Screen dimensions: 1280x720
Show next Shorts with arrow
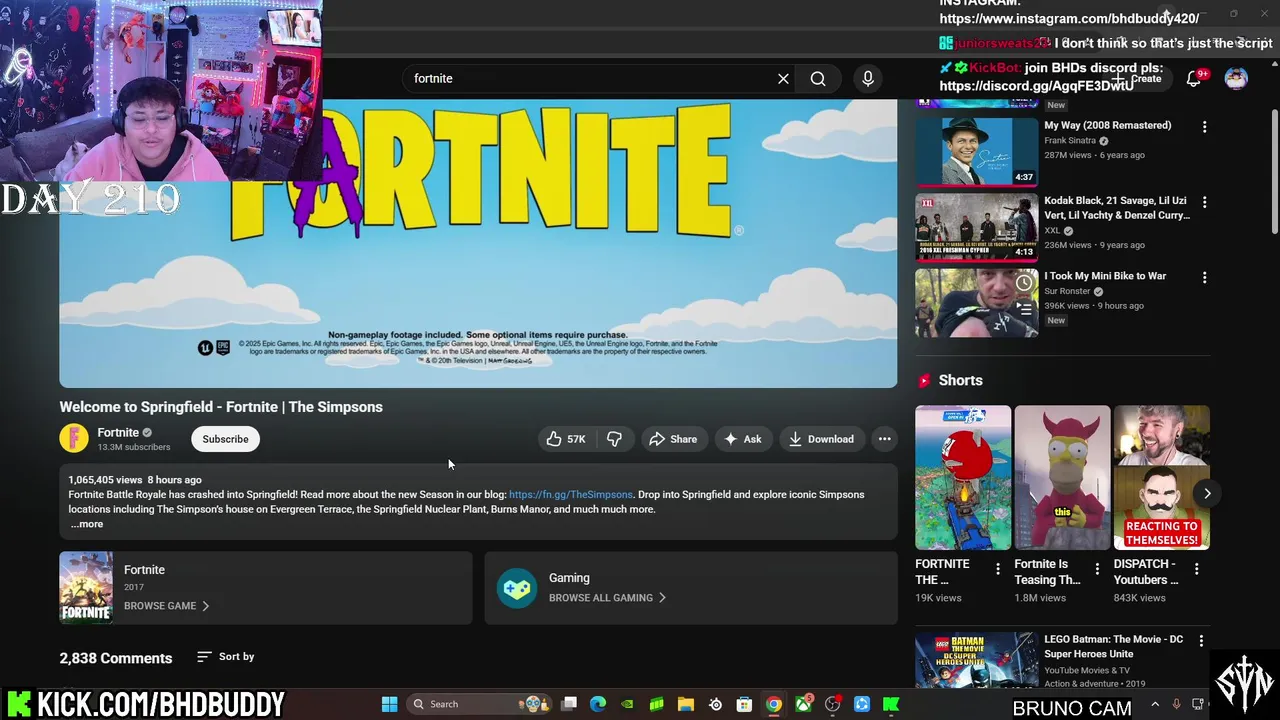(1207, 493)
